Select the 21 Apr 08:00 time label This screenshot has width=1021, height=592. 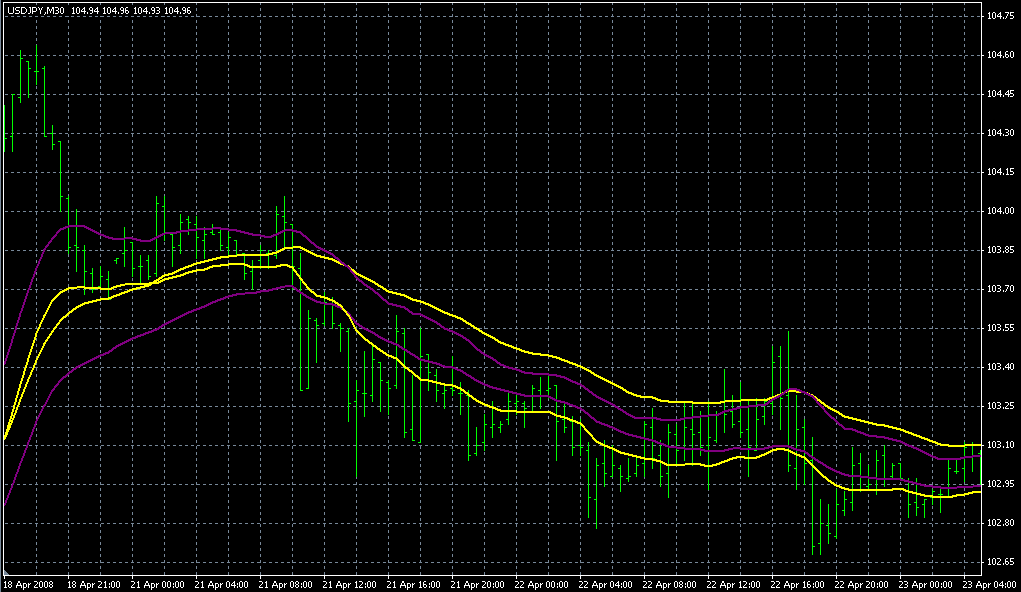click(x=286, y=584)
